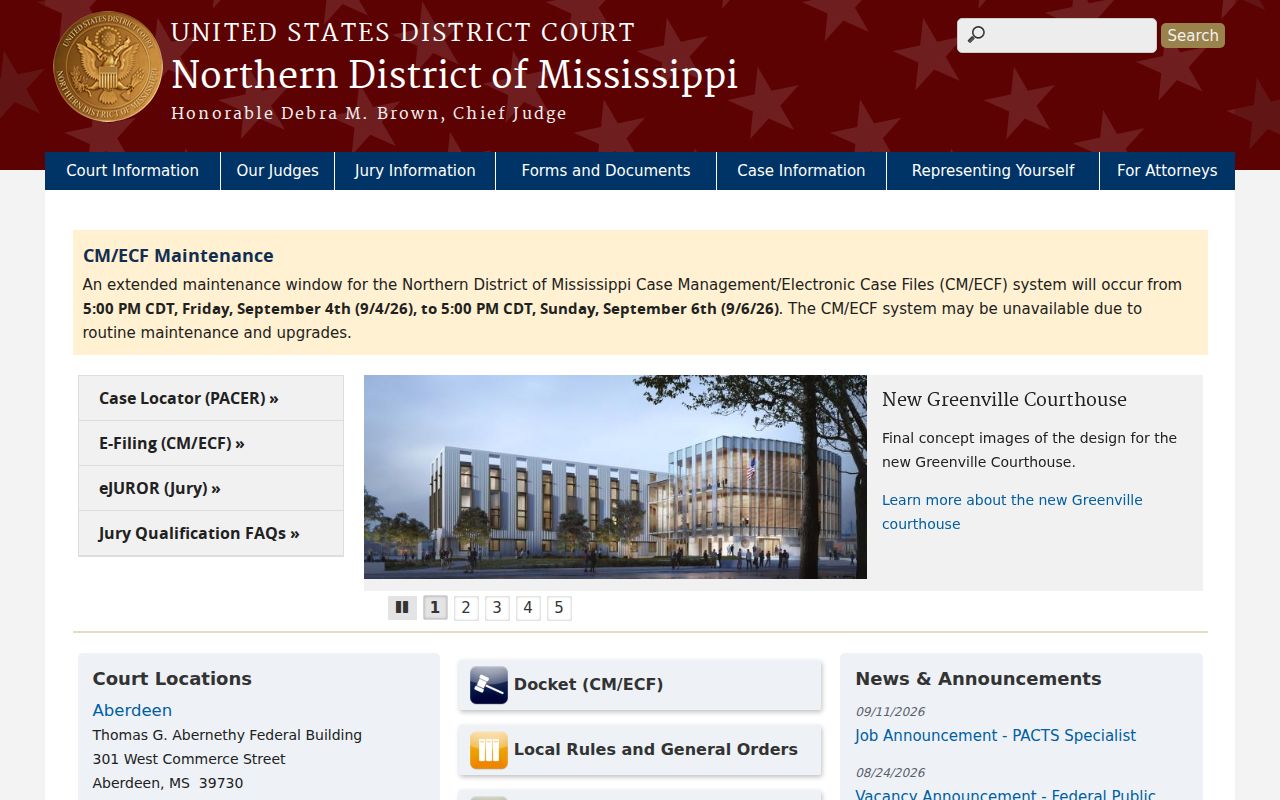Open Case Locator (PACER) link
The width and height of the screenshot is (1280, 800).
pos(211,398)
